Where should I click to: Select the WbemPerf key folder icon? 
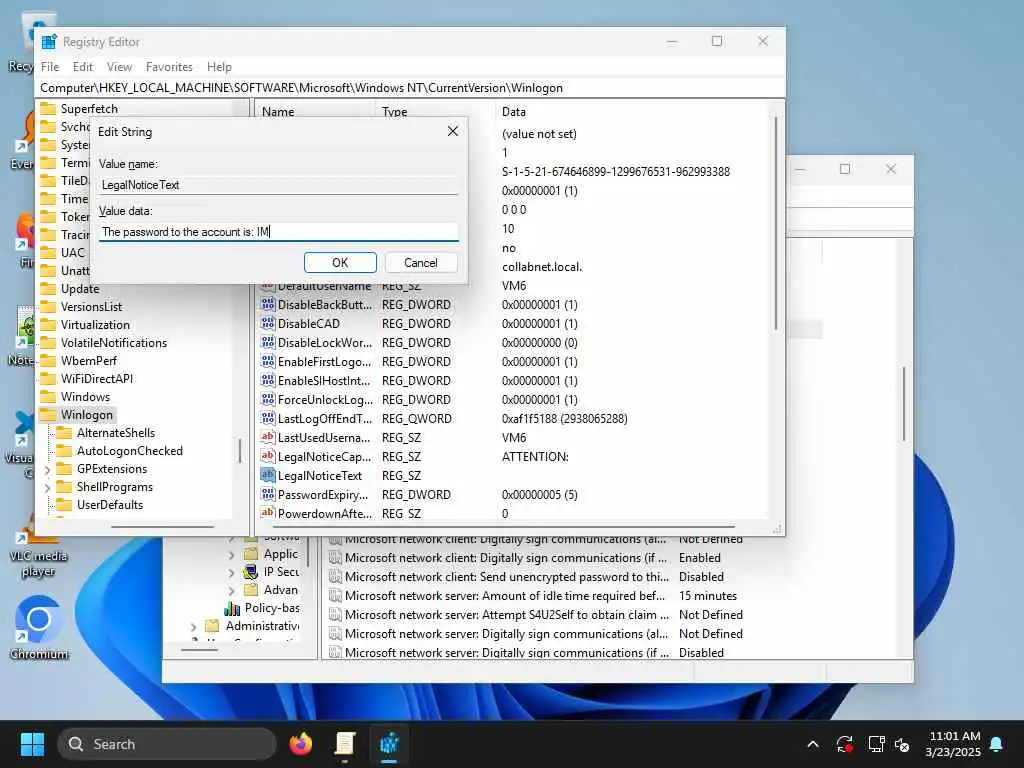tap(48, 360)
